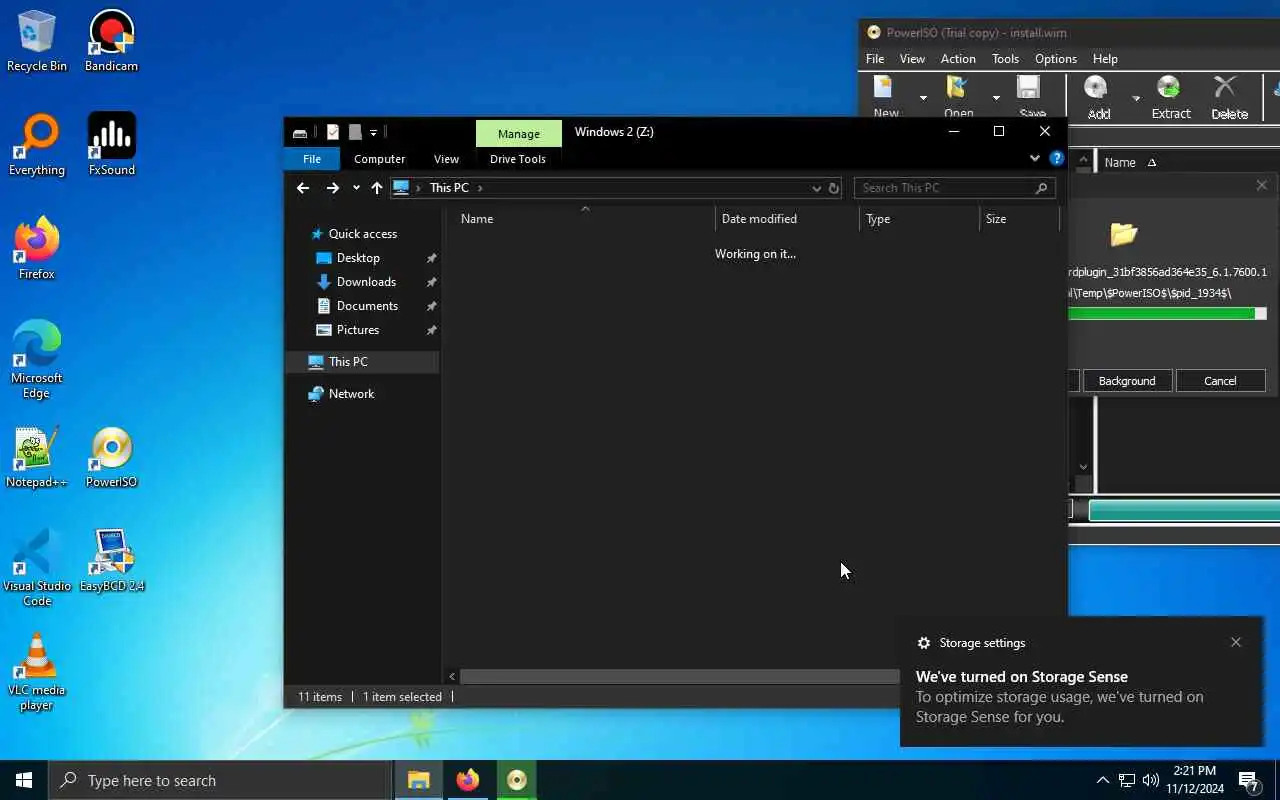
Task: Open Firefox desktop shortcut
Action: (37, 249)
